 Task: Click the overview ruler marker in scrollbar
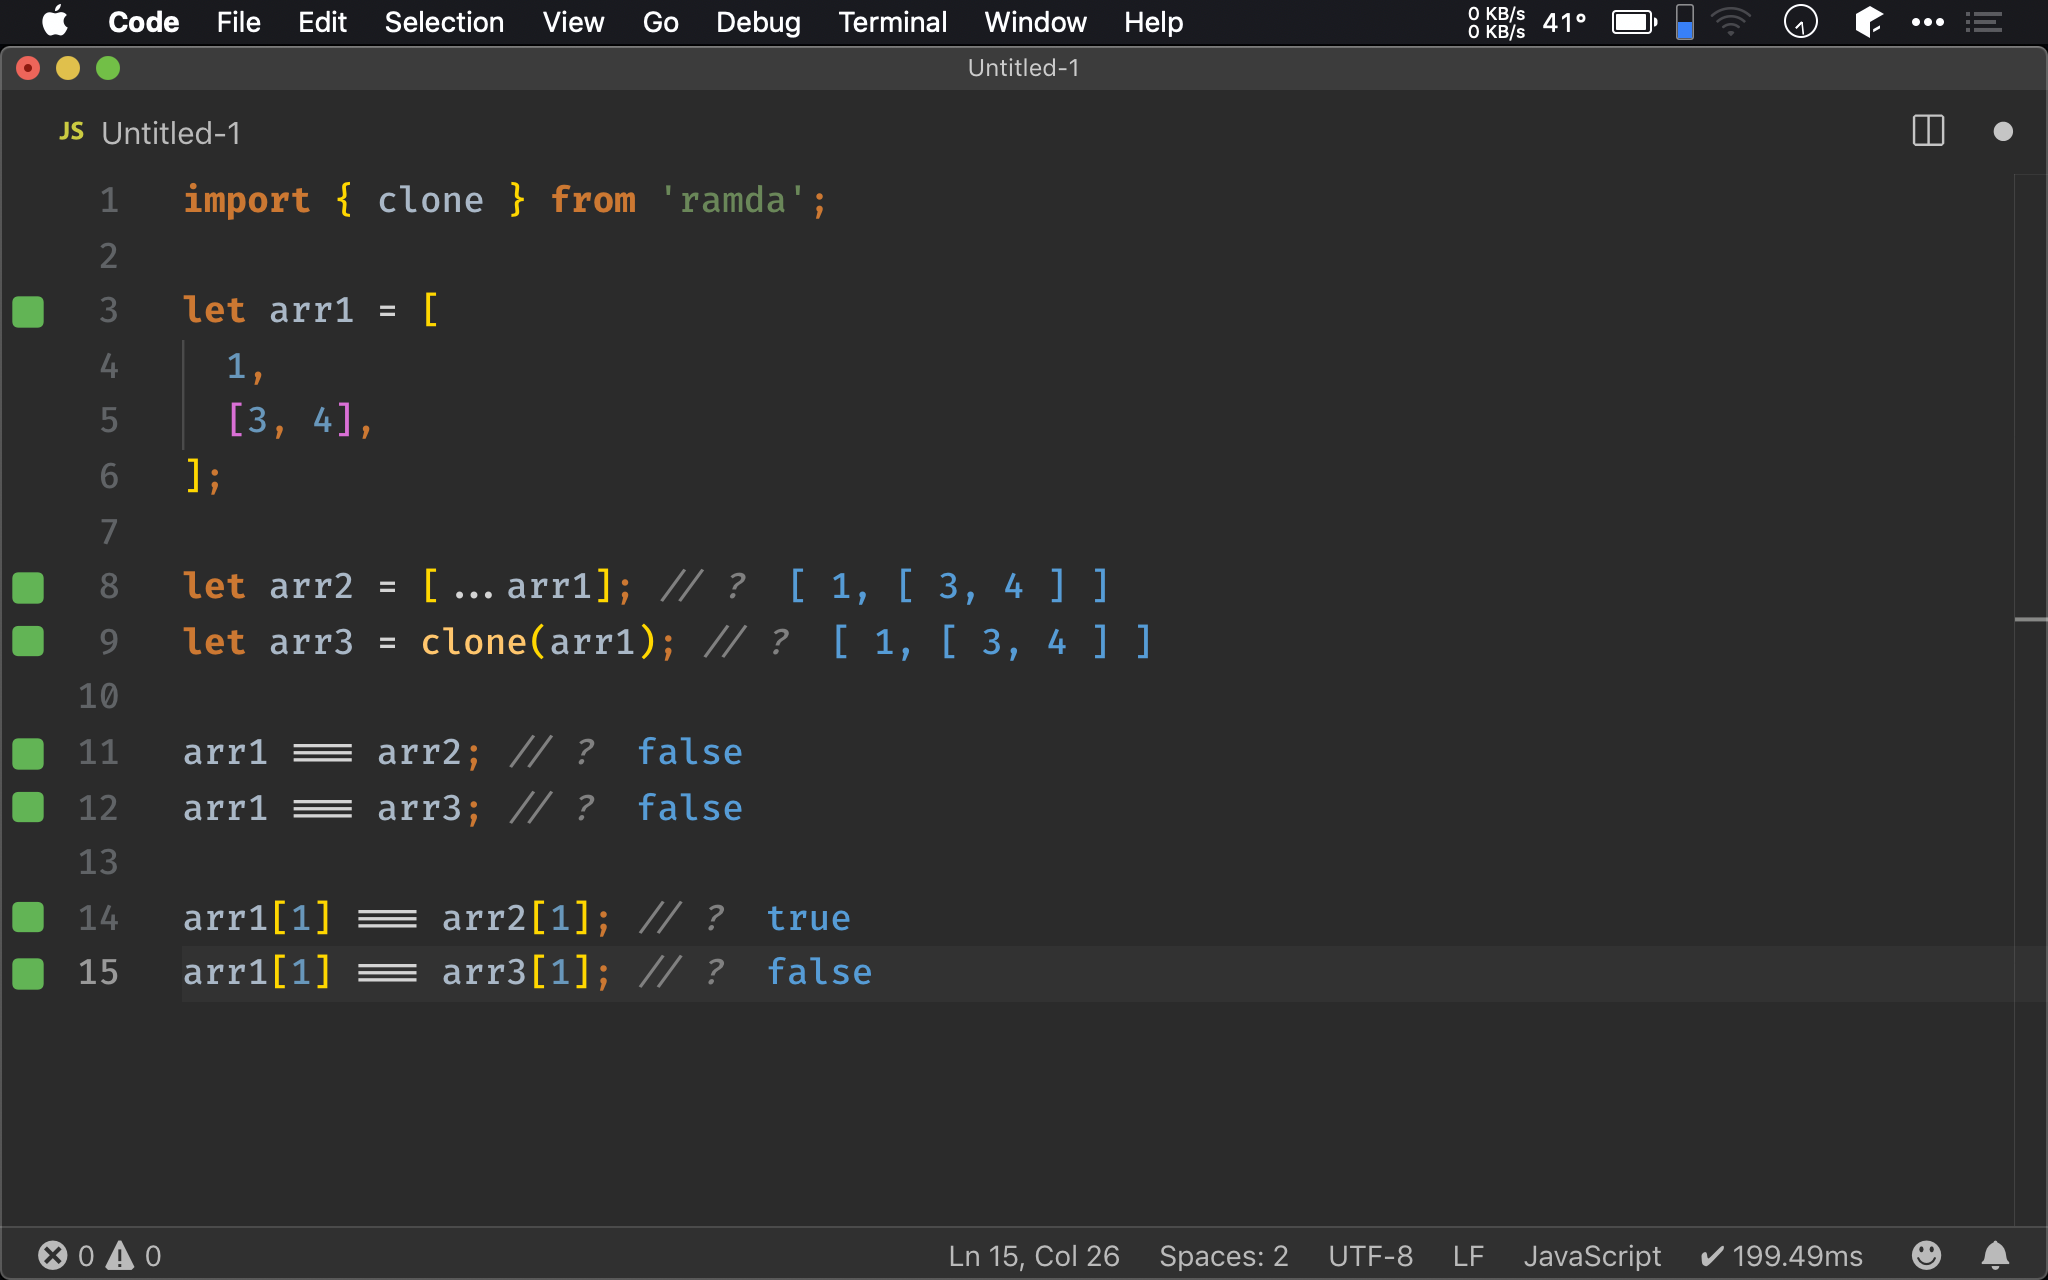2030,620
